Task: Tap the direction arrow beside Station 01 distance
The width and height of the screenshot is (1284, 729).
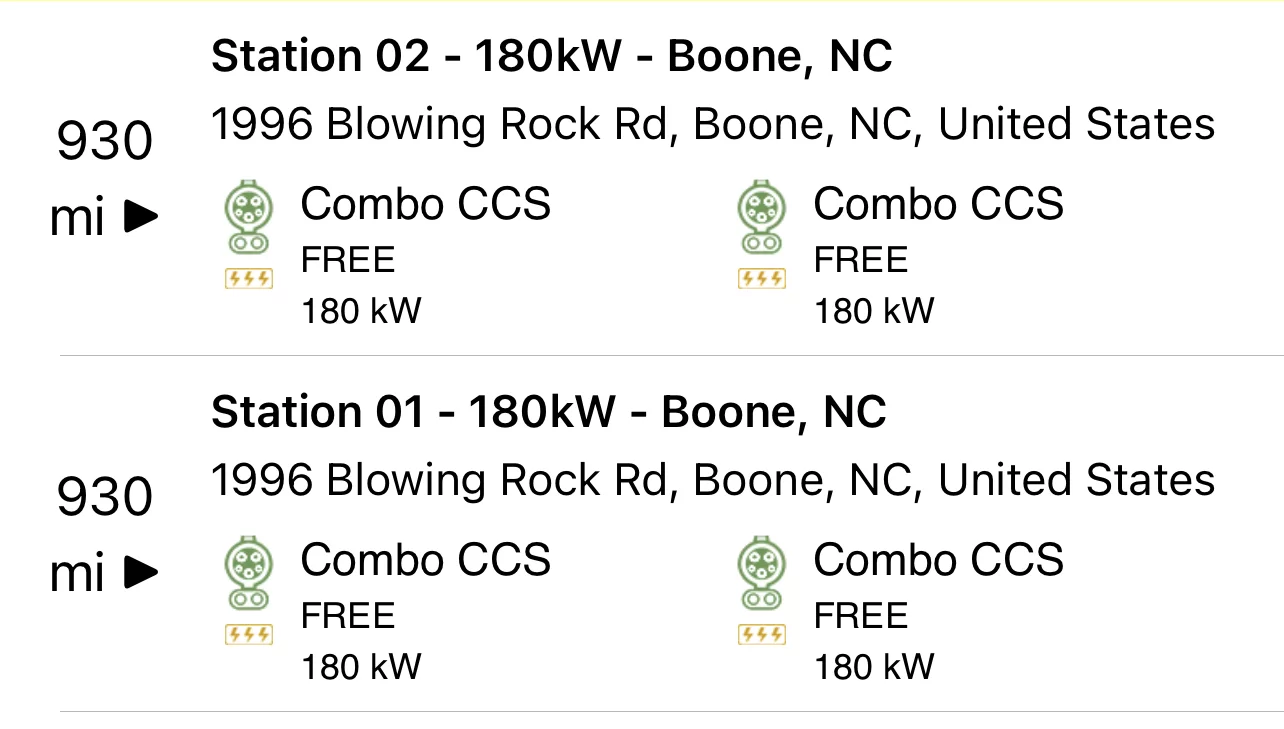Action: click(141, 573)
